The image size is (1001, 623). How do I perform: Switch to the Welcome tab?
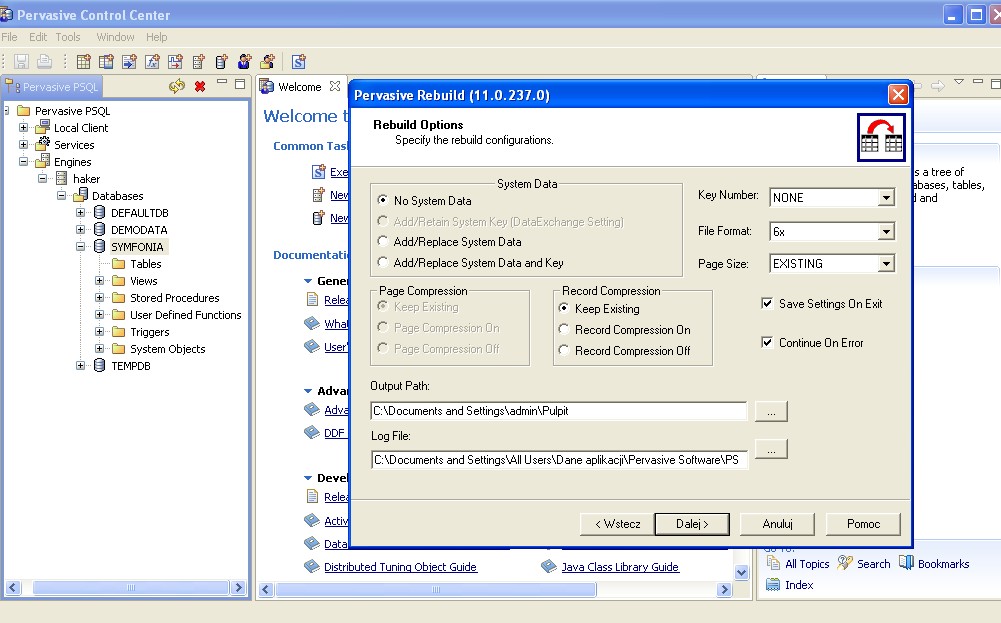[299, 87]
